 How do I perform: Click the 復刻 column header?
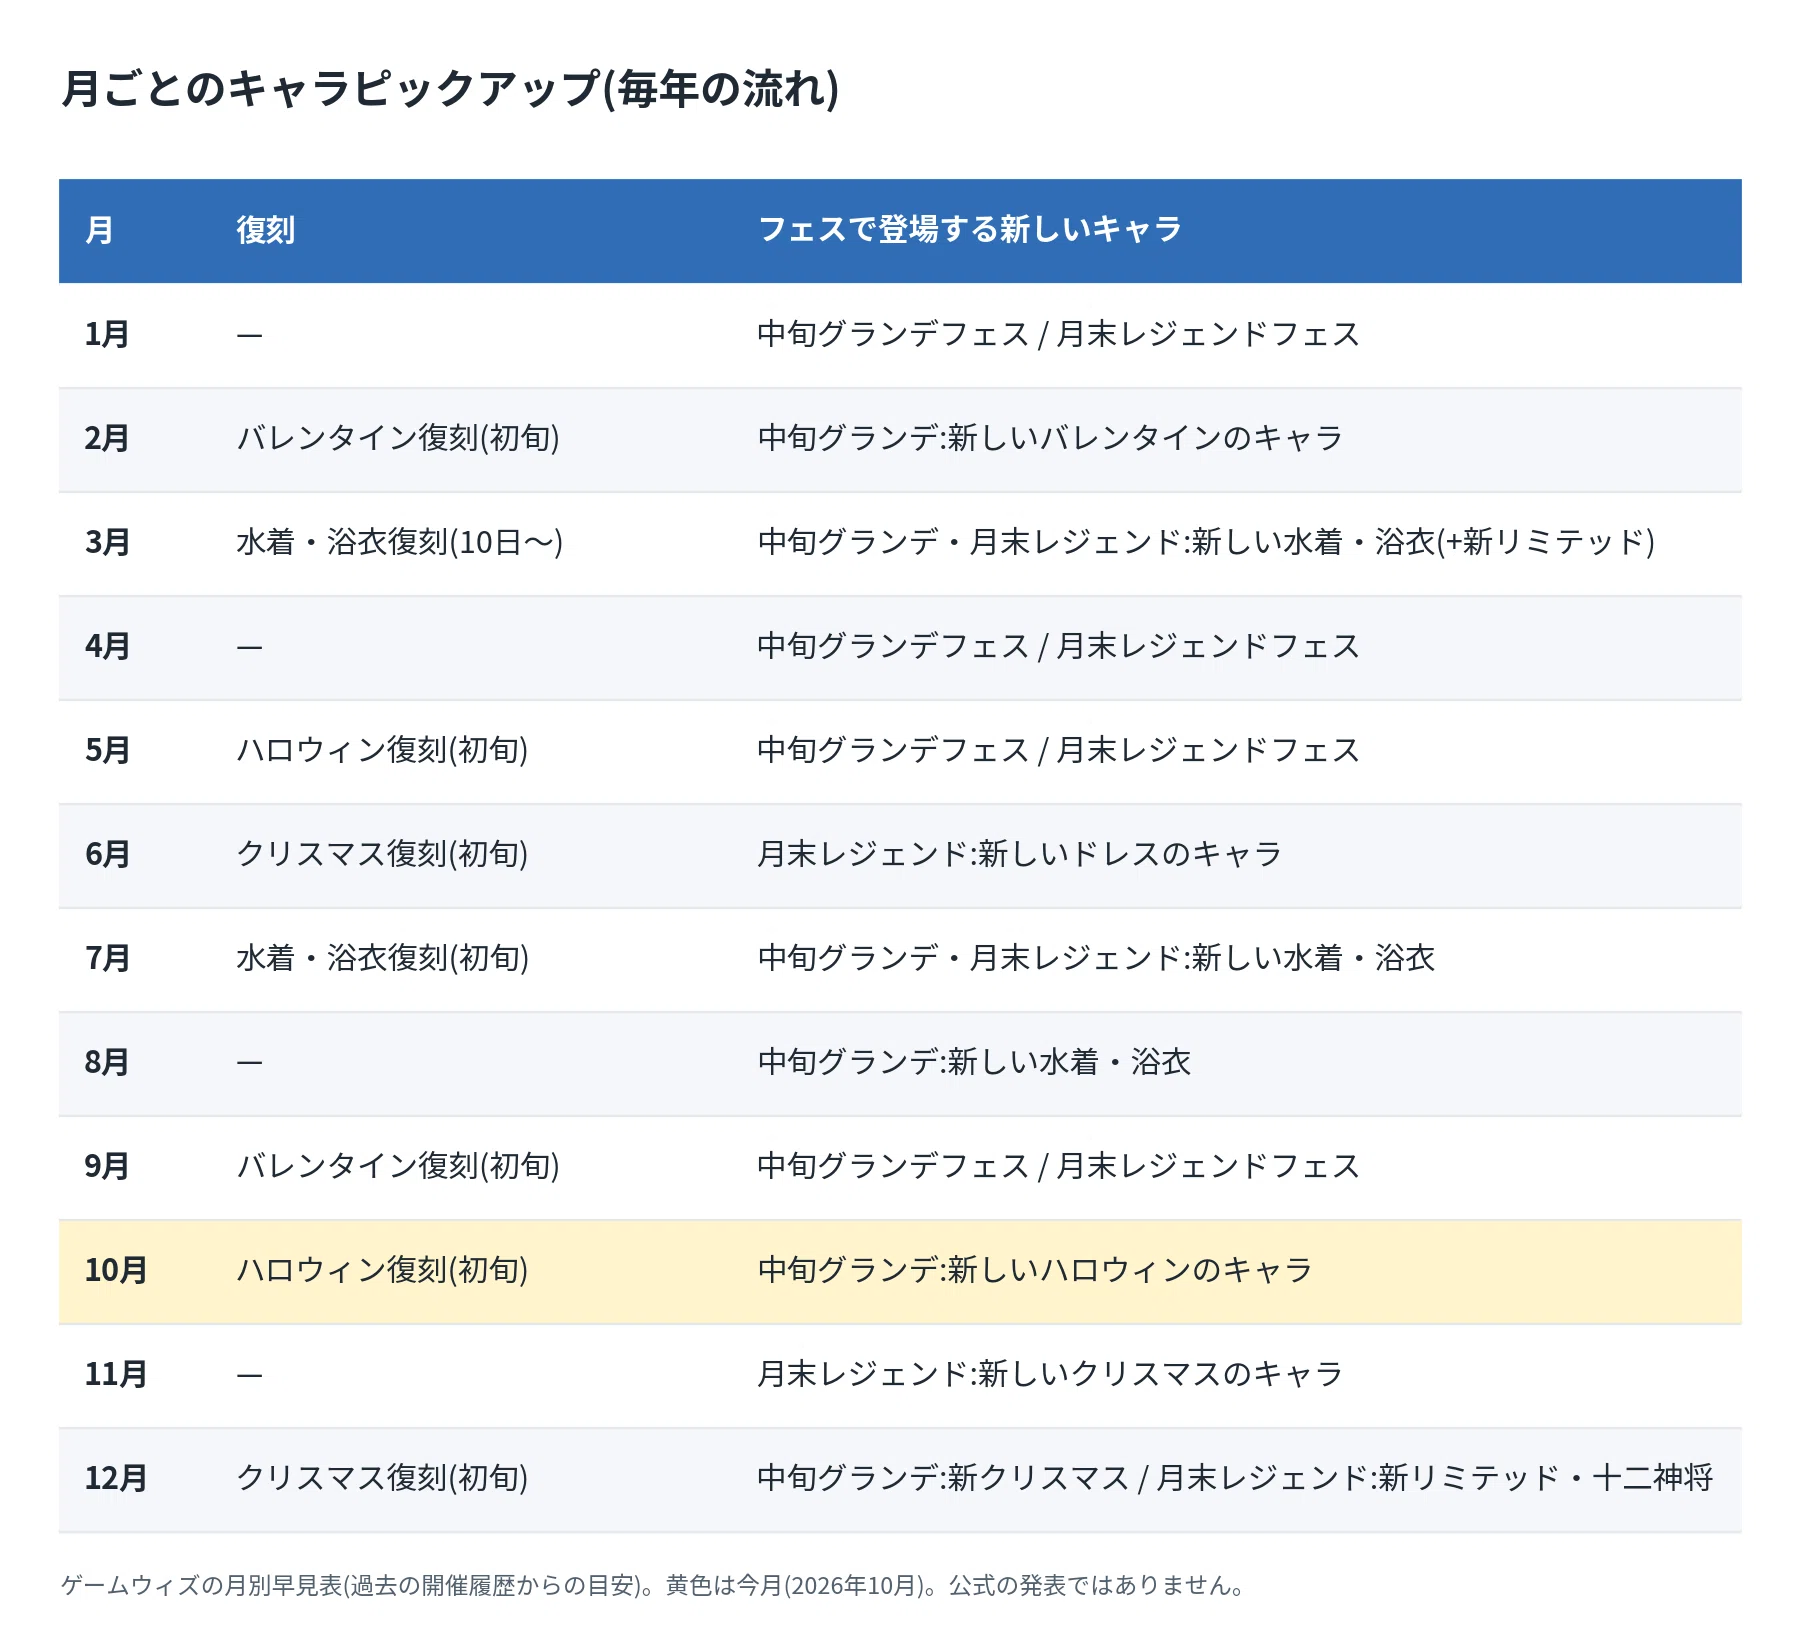point(265,230)
